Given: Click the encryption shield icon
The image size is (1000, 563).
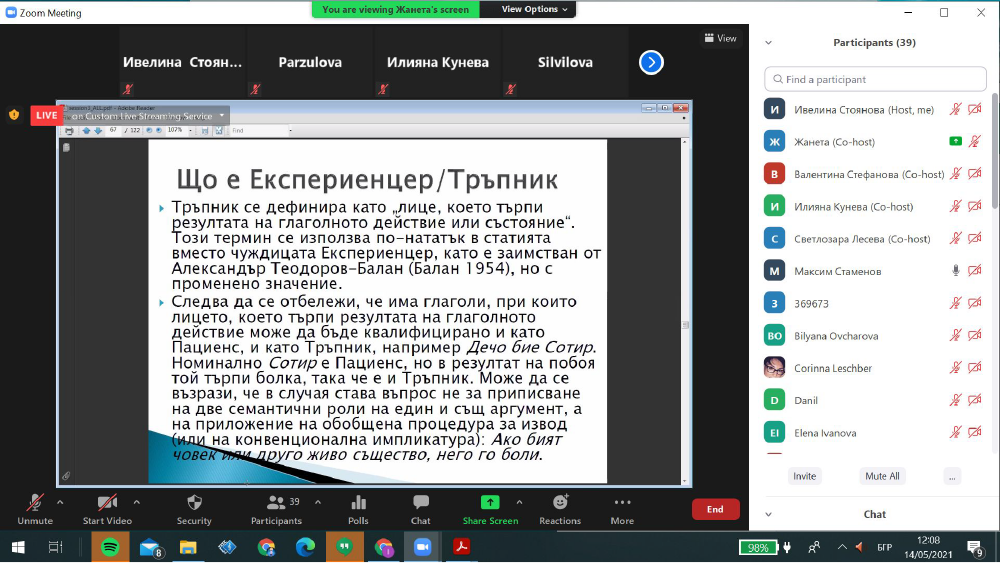Looking at the screenshot, I should coord(14,115).
